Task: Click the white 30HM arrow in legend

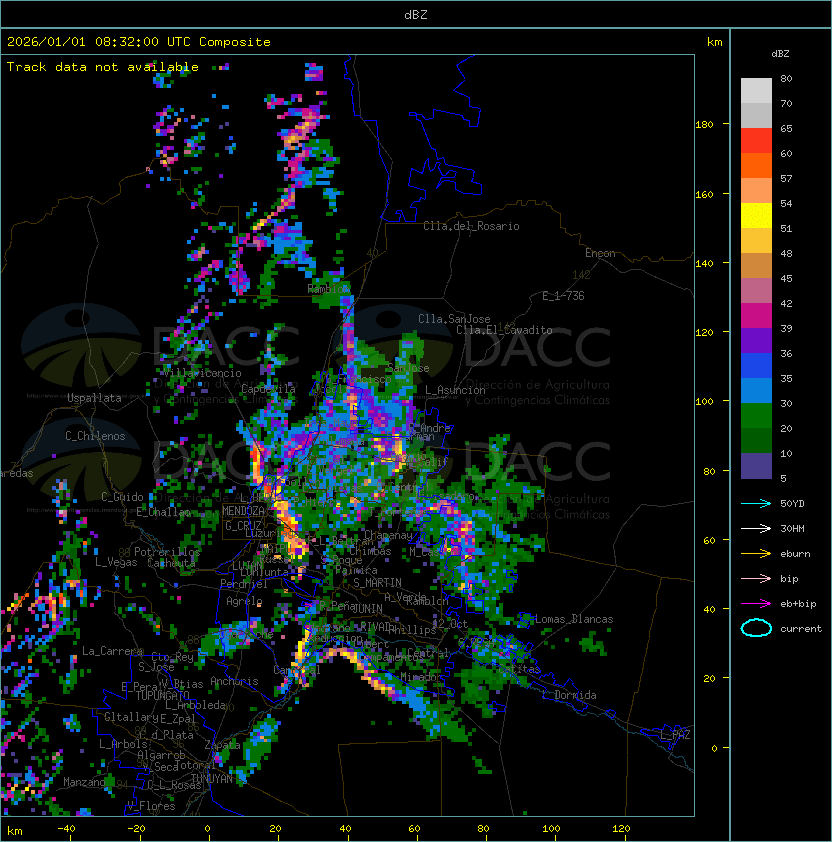Action: 756,528
